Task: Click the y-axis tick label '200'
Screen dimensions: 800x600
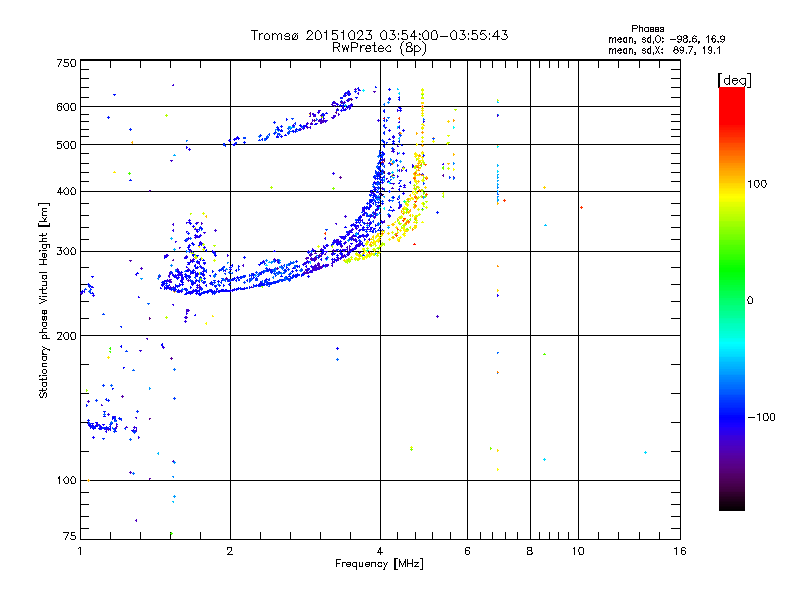Action: tap(66, 336)
